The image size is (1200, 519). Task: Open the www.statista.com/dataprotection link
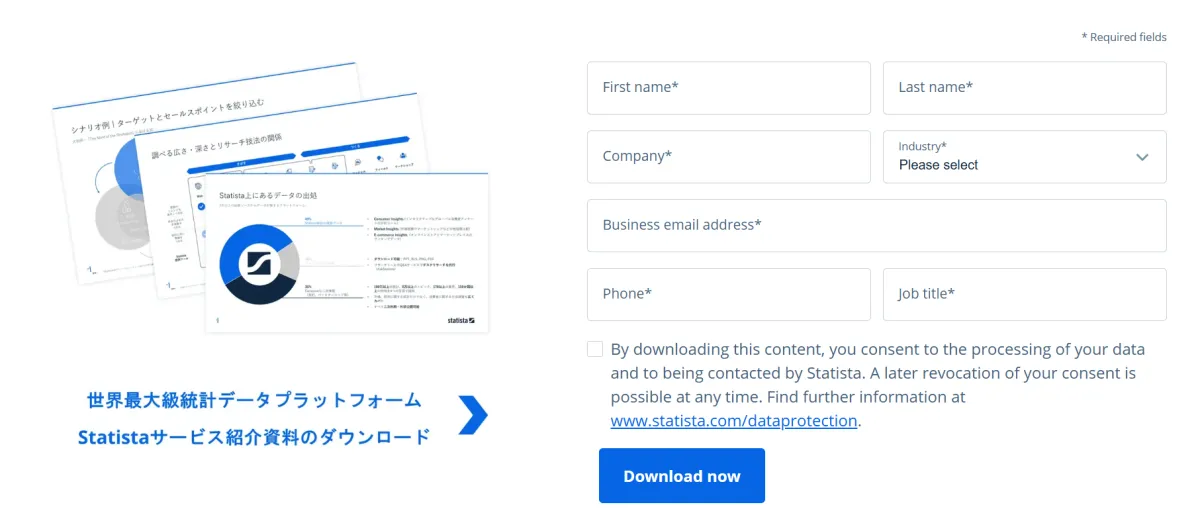coord(734,420)
